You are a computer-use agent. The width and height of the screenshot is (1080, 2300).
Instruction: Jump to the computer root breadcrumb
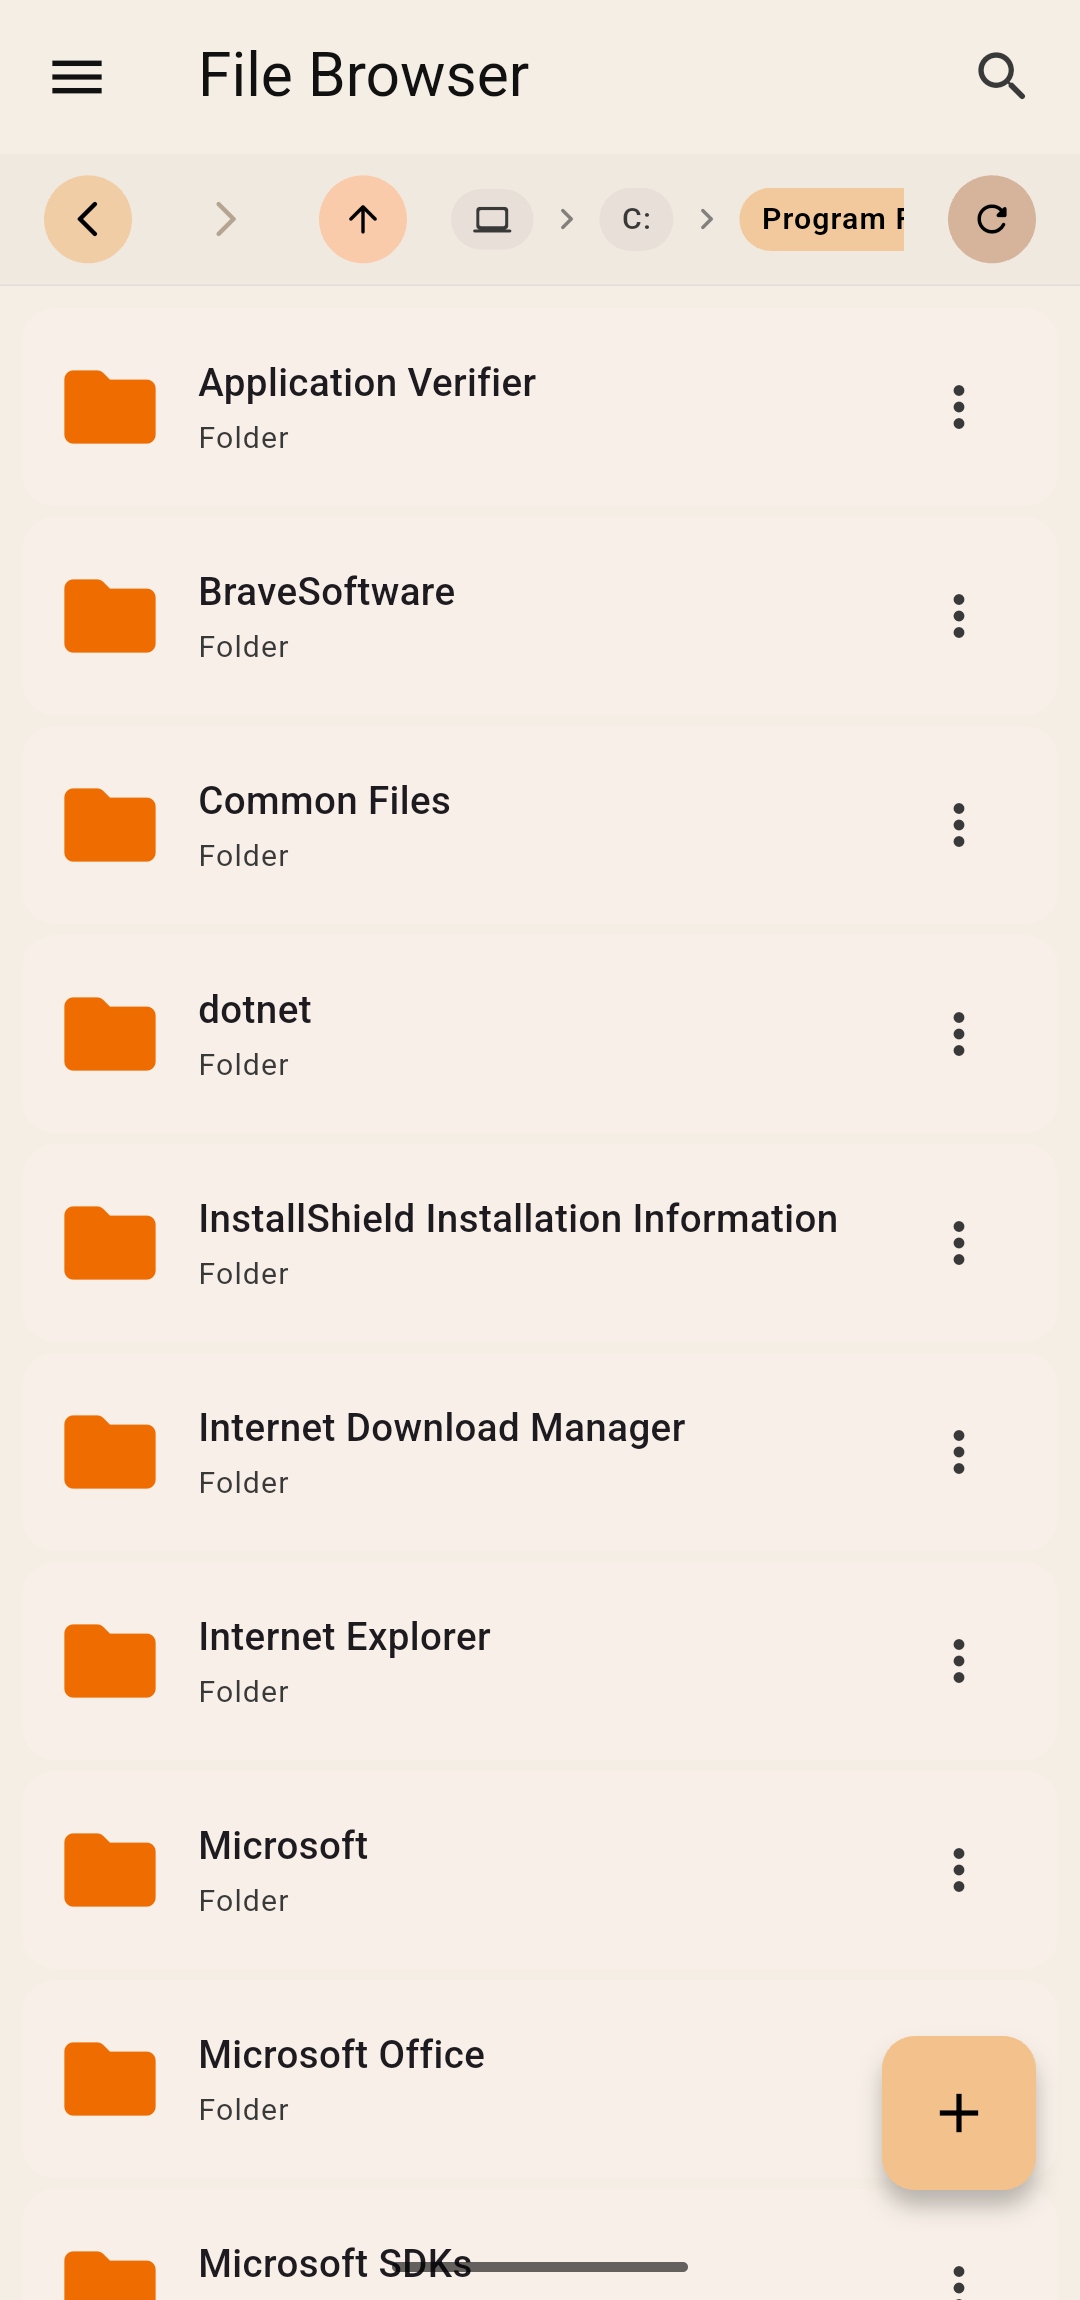coord(491,219)
